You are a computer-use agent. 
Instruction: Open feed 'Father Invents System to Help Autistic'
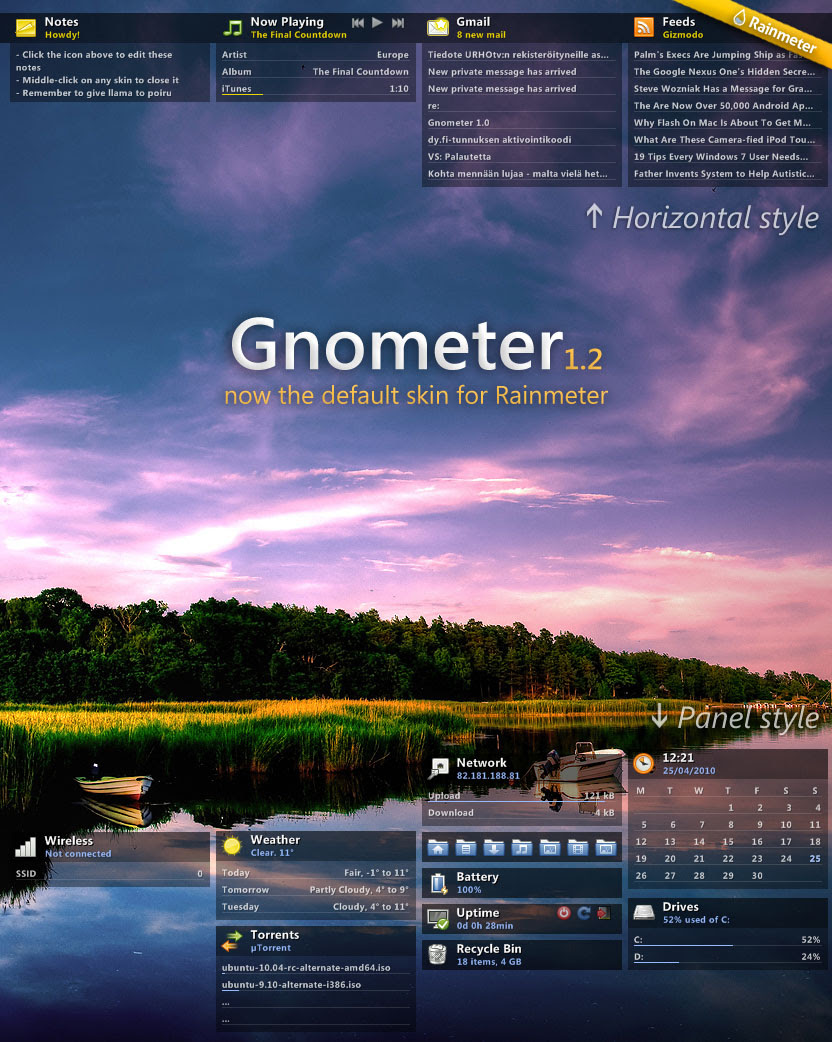[x=726, y=173]
